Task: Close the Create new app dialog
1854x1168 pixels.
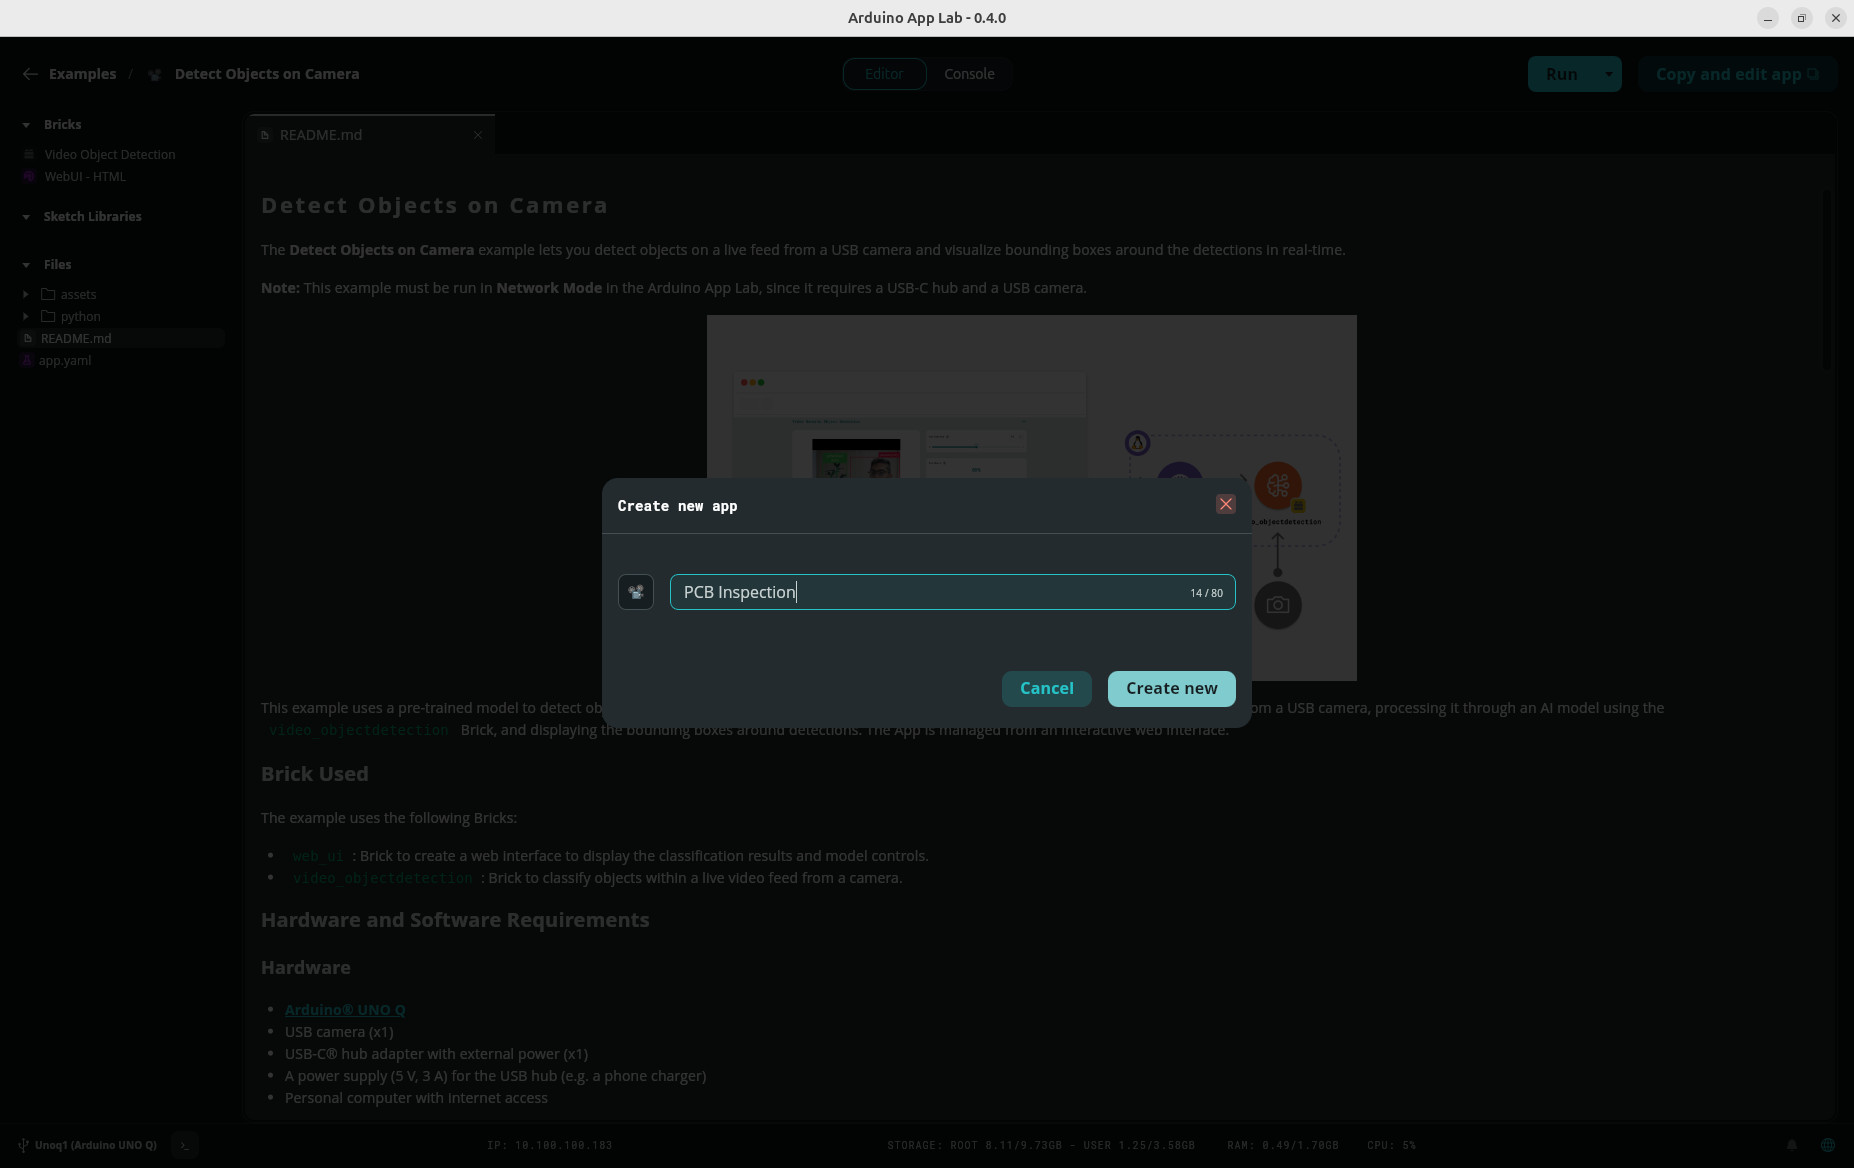Action: pyautogui.click(x=1225, y=504)
